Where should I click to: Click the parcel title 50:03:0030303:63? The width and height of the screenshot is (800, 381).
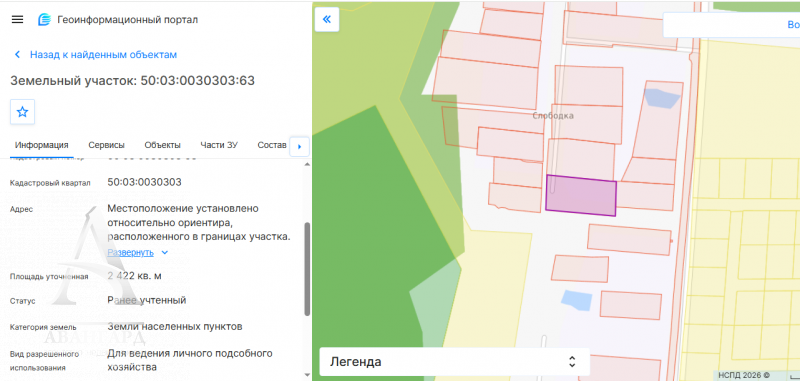click(197, 81)
